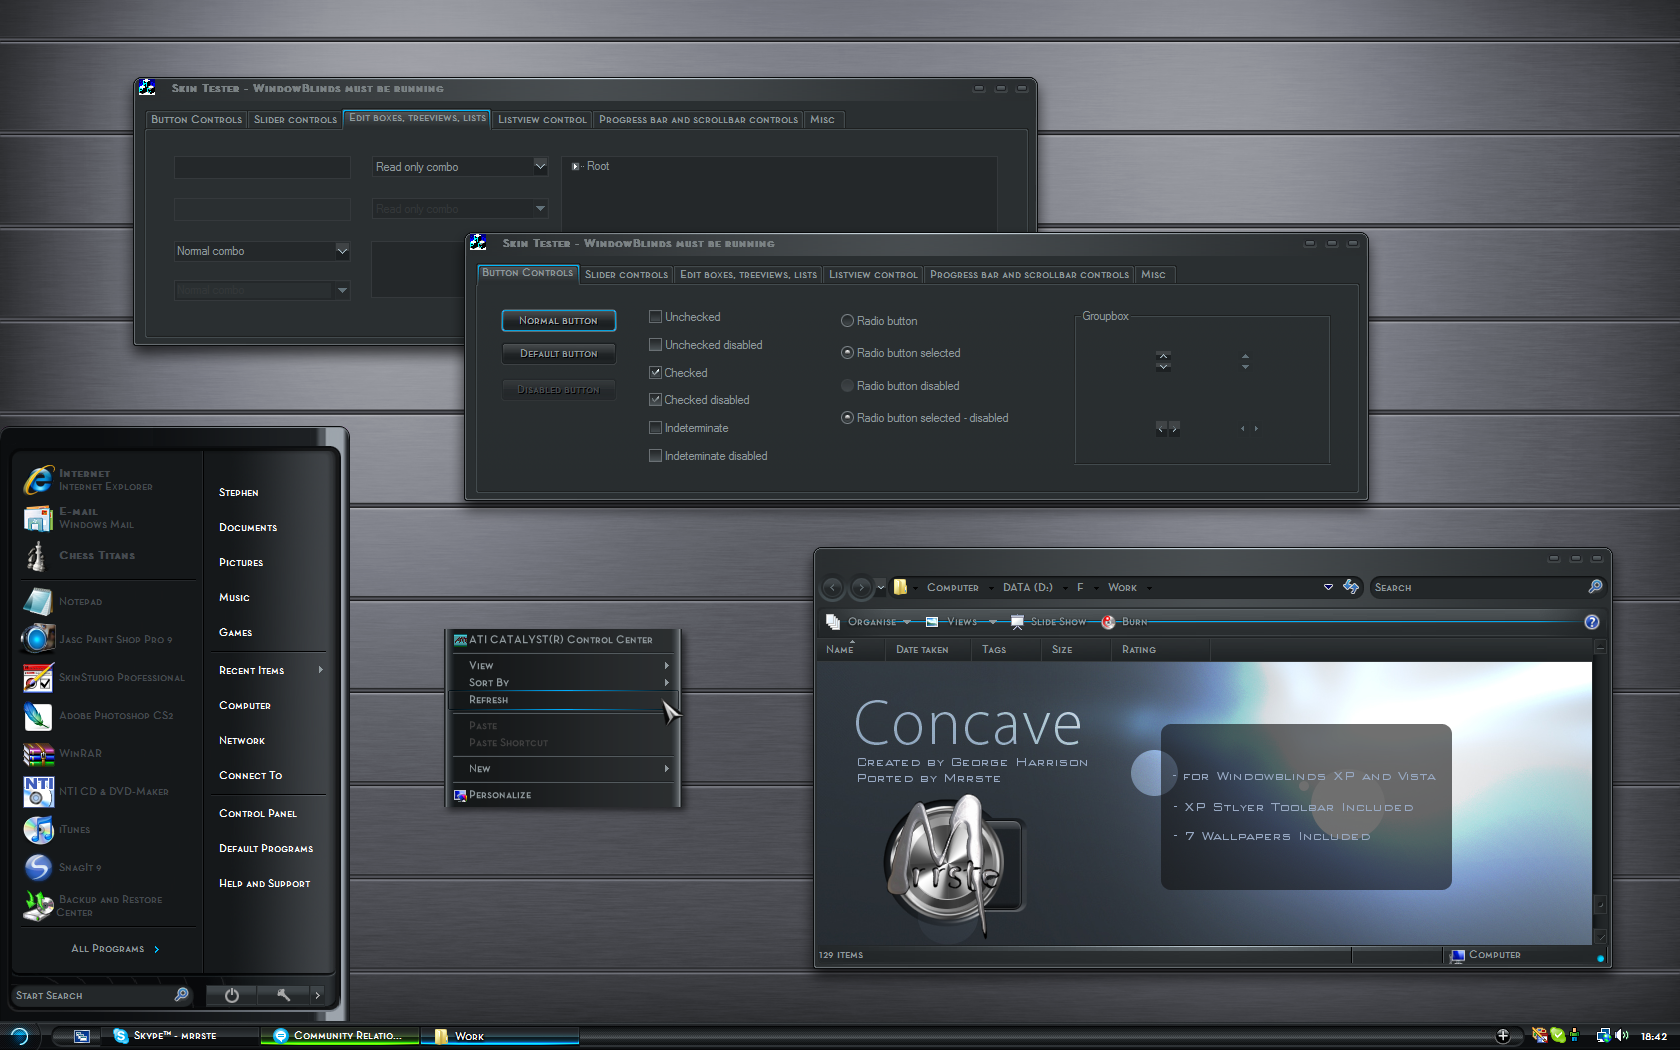Open the Views dropdown in Explorer

(x=961, y=622)
